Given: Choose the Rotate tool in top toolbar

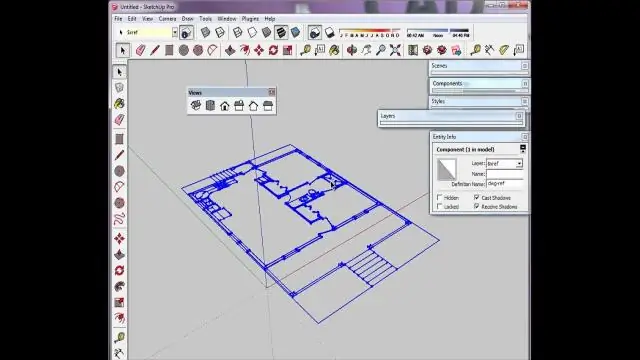Looking at the screenshot, I should click(x=273, y=50).
